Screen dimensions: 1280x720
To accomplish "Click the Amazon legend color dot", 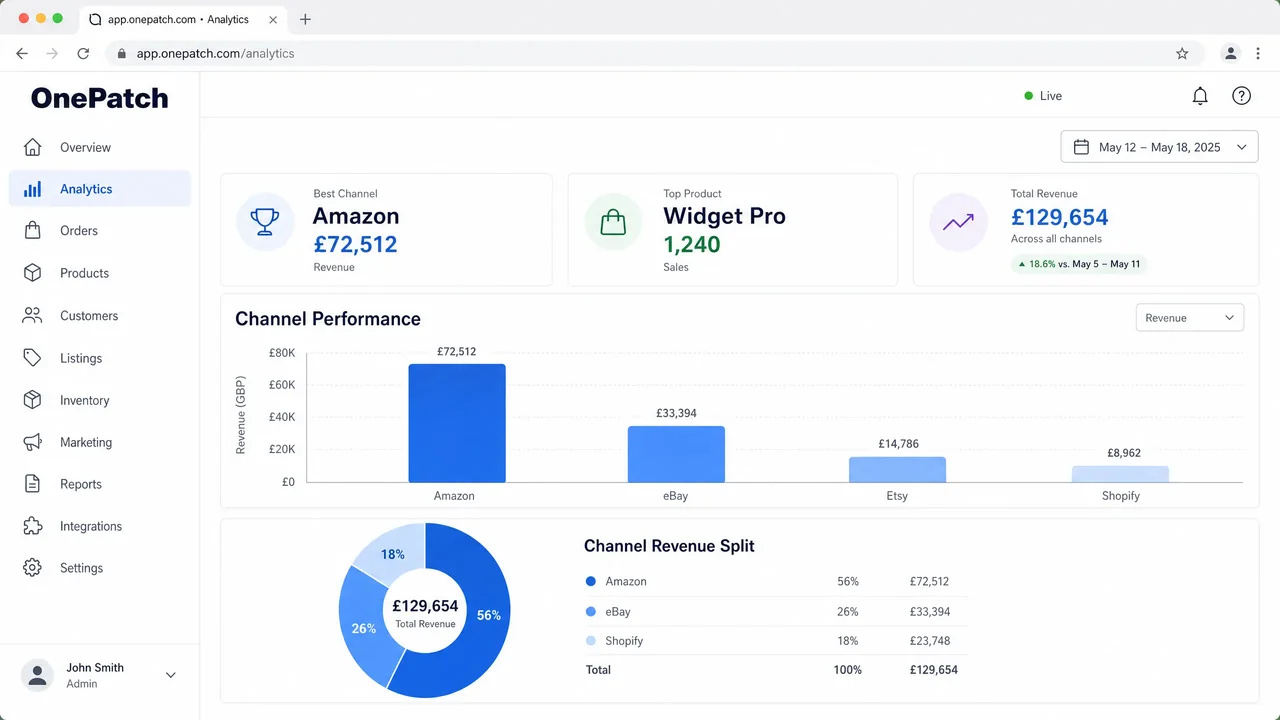I will (590, 581).
